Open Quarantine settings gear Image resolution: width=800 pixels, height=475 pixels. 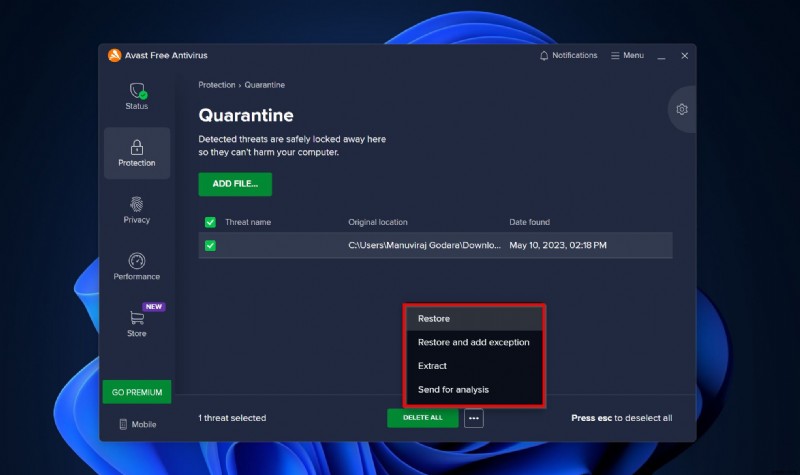point(682,109)
